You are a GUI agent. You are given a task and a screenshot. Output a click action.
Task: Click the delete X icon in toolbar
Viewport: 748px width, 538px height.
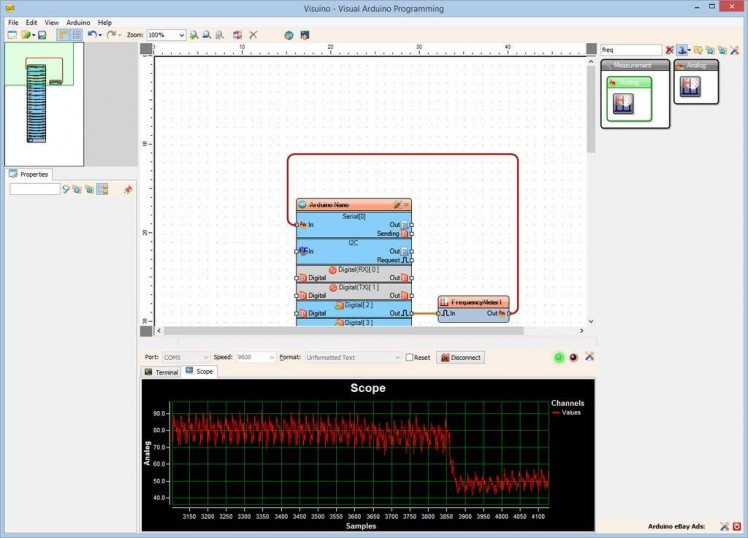pyautogui.click(x=254, y=35)
